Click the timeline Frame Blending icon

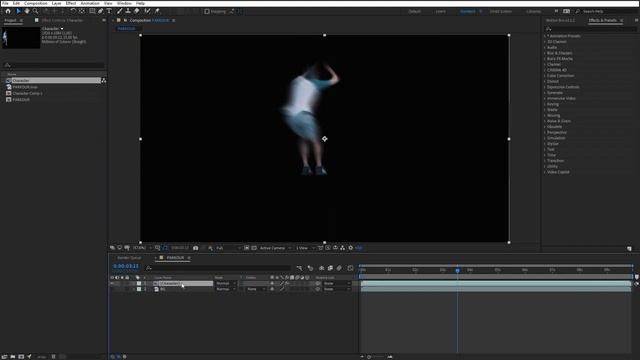330,268
